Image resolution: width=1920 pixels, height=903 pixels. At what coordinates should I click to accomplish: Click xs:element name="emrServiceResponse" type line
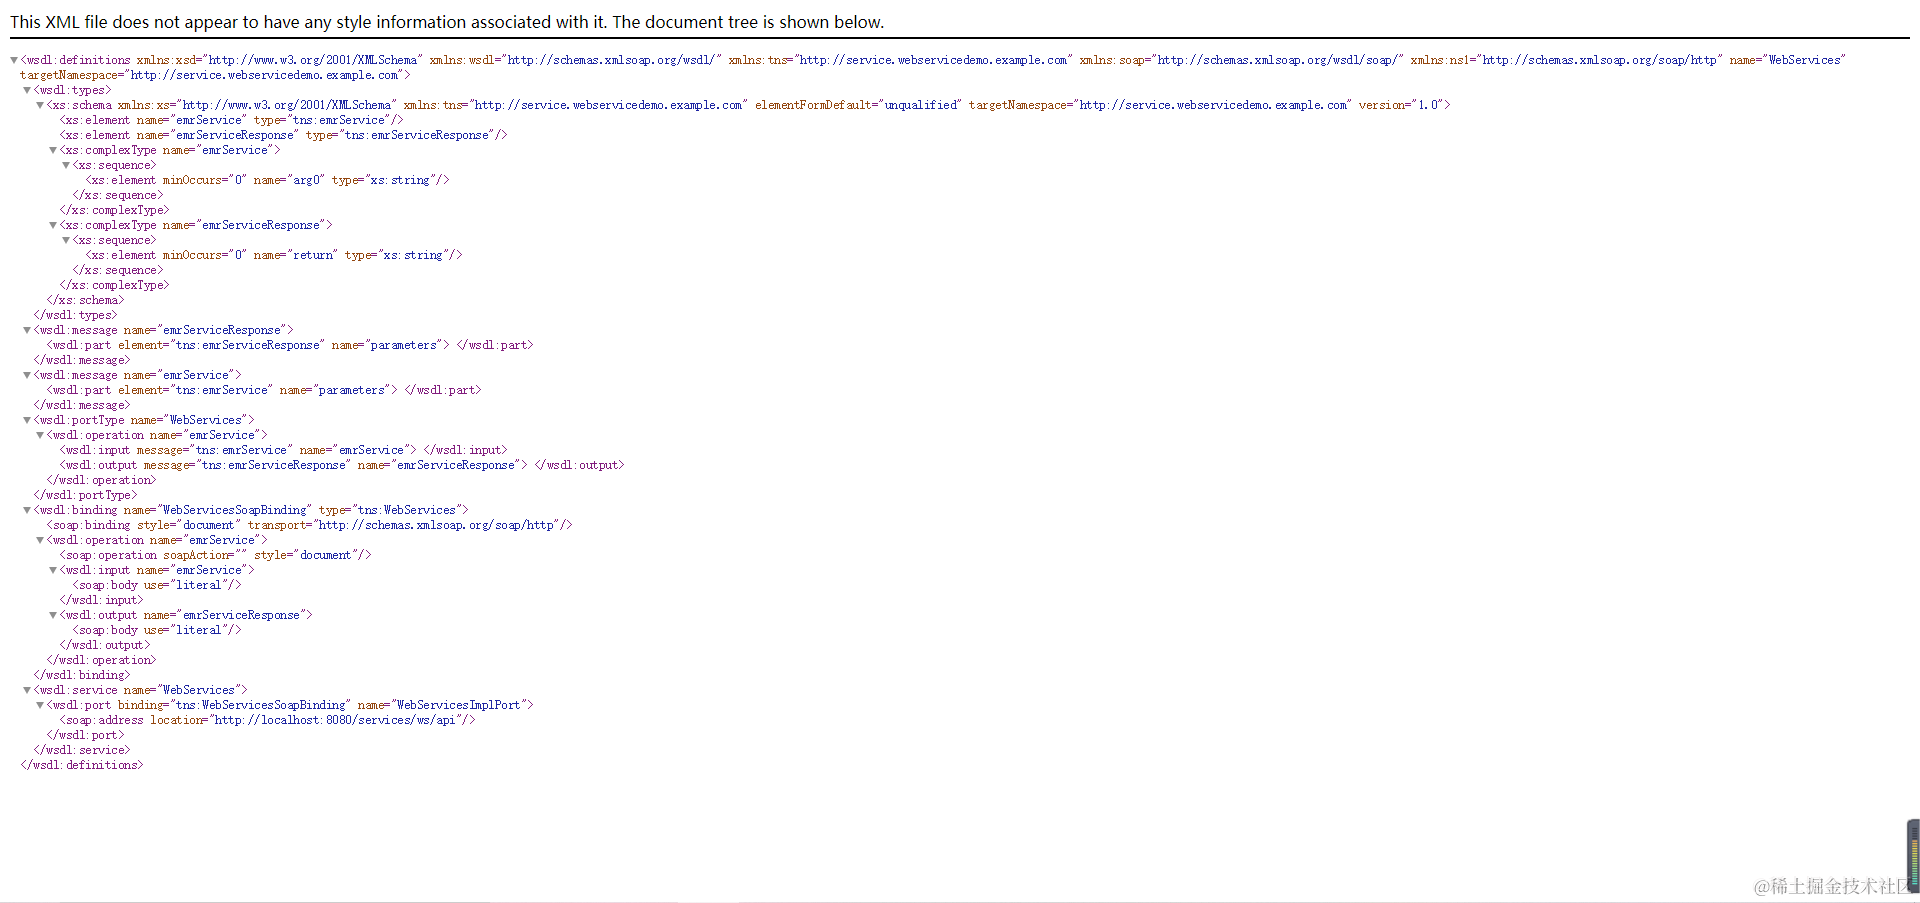(283, 135)
